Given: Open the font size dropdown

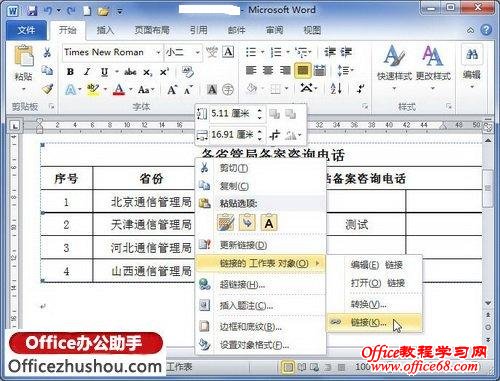Looking at the screenshot, I should tap(197, 52).
